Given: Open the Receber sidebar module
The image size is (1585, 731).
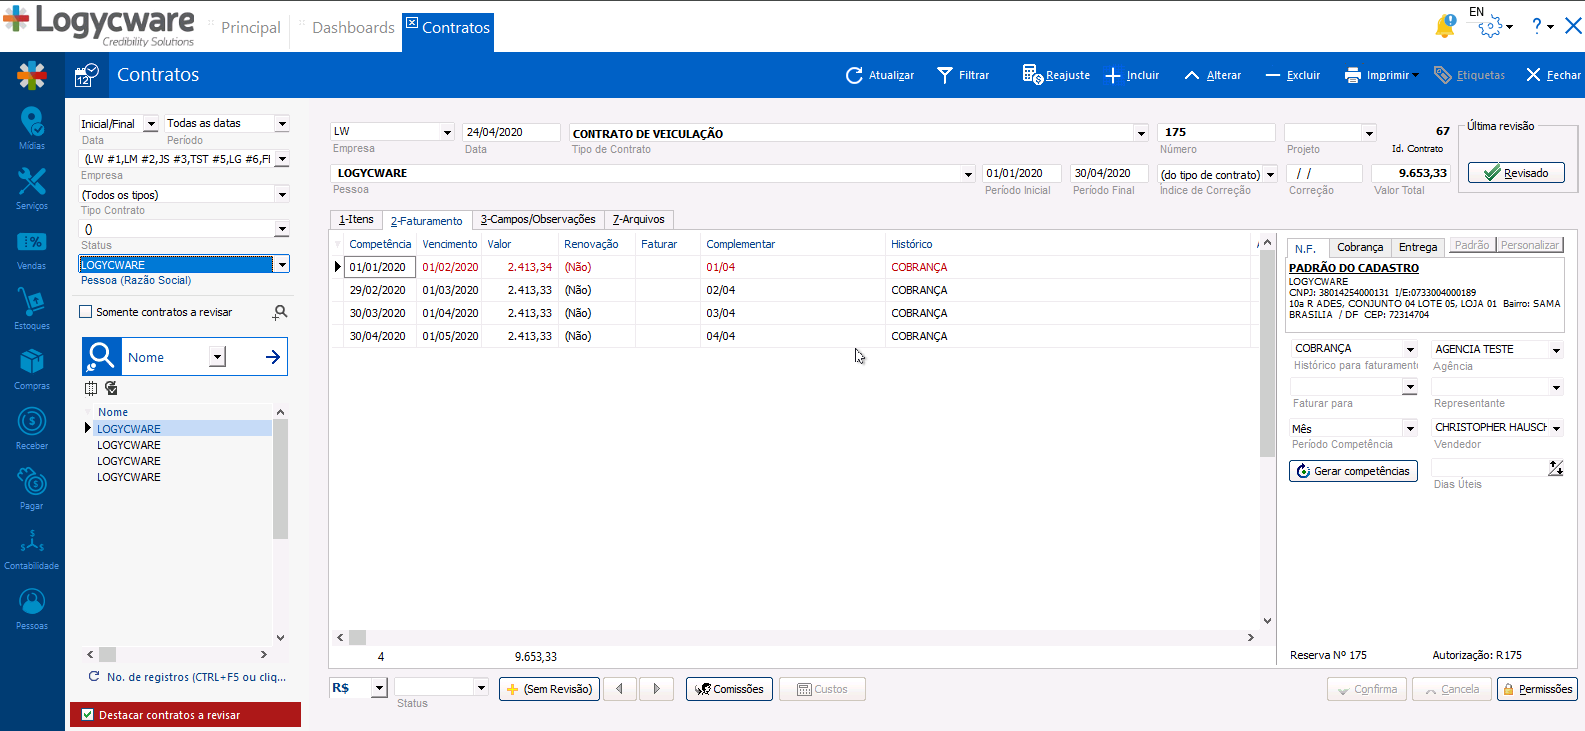Looking at the screenshot, I should tap(32, 428).
